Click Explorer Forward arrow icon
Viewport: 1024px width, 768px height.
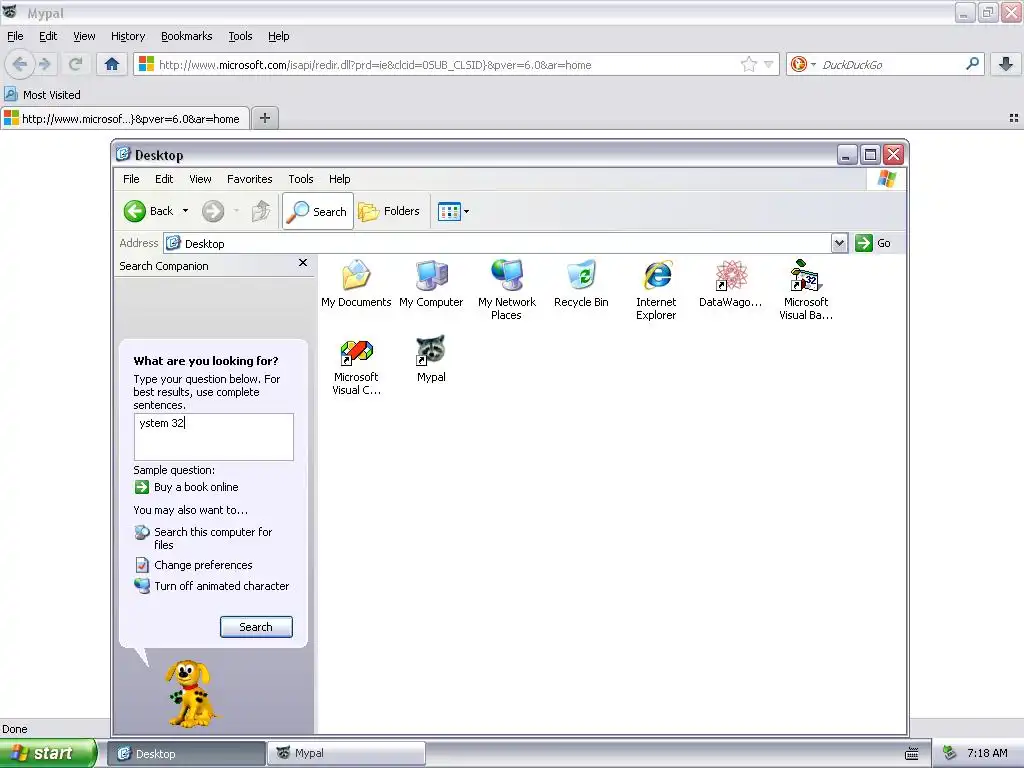click(x=213, y=211)
